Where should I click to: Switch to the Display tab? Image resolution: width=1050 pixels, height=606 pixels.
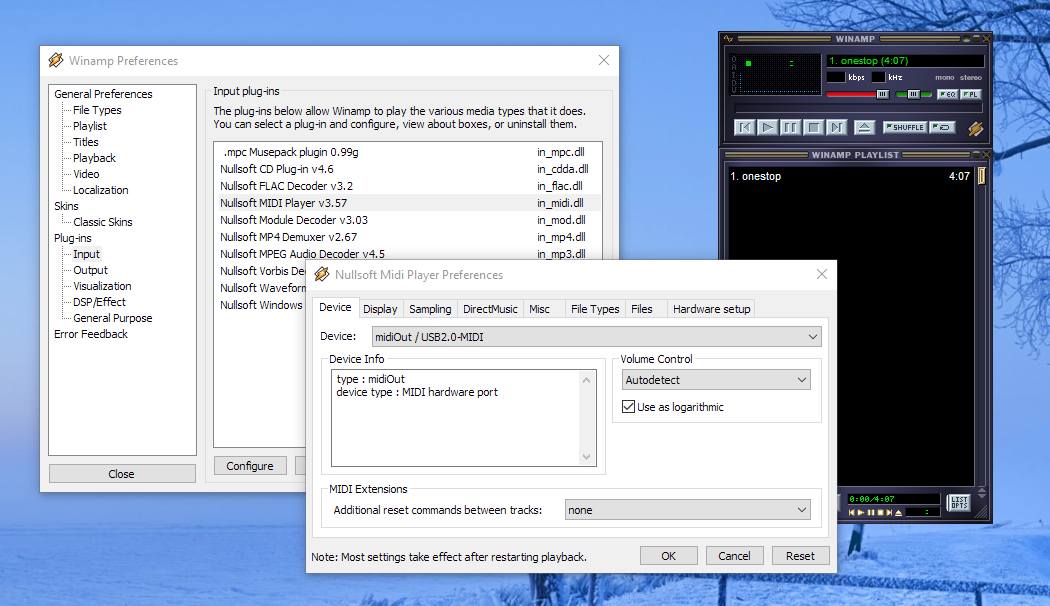click(x=380, y=309)
